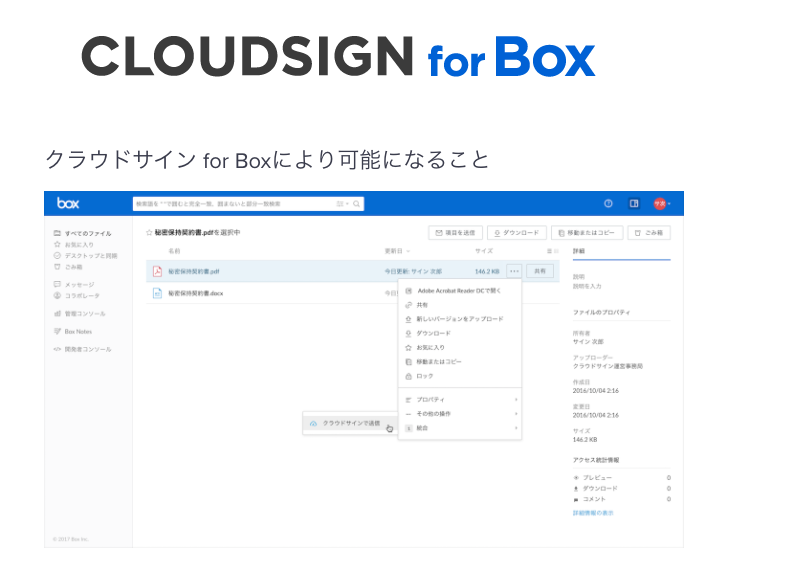Switch to list view icon
Screen dimensions: 804x578
click(x=549, y=251)
